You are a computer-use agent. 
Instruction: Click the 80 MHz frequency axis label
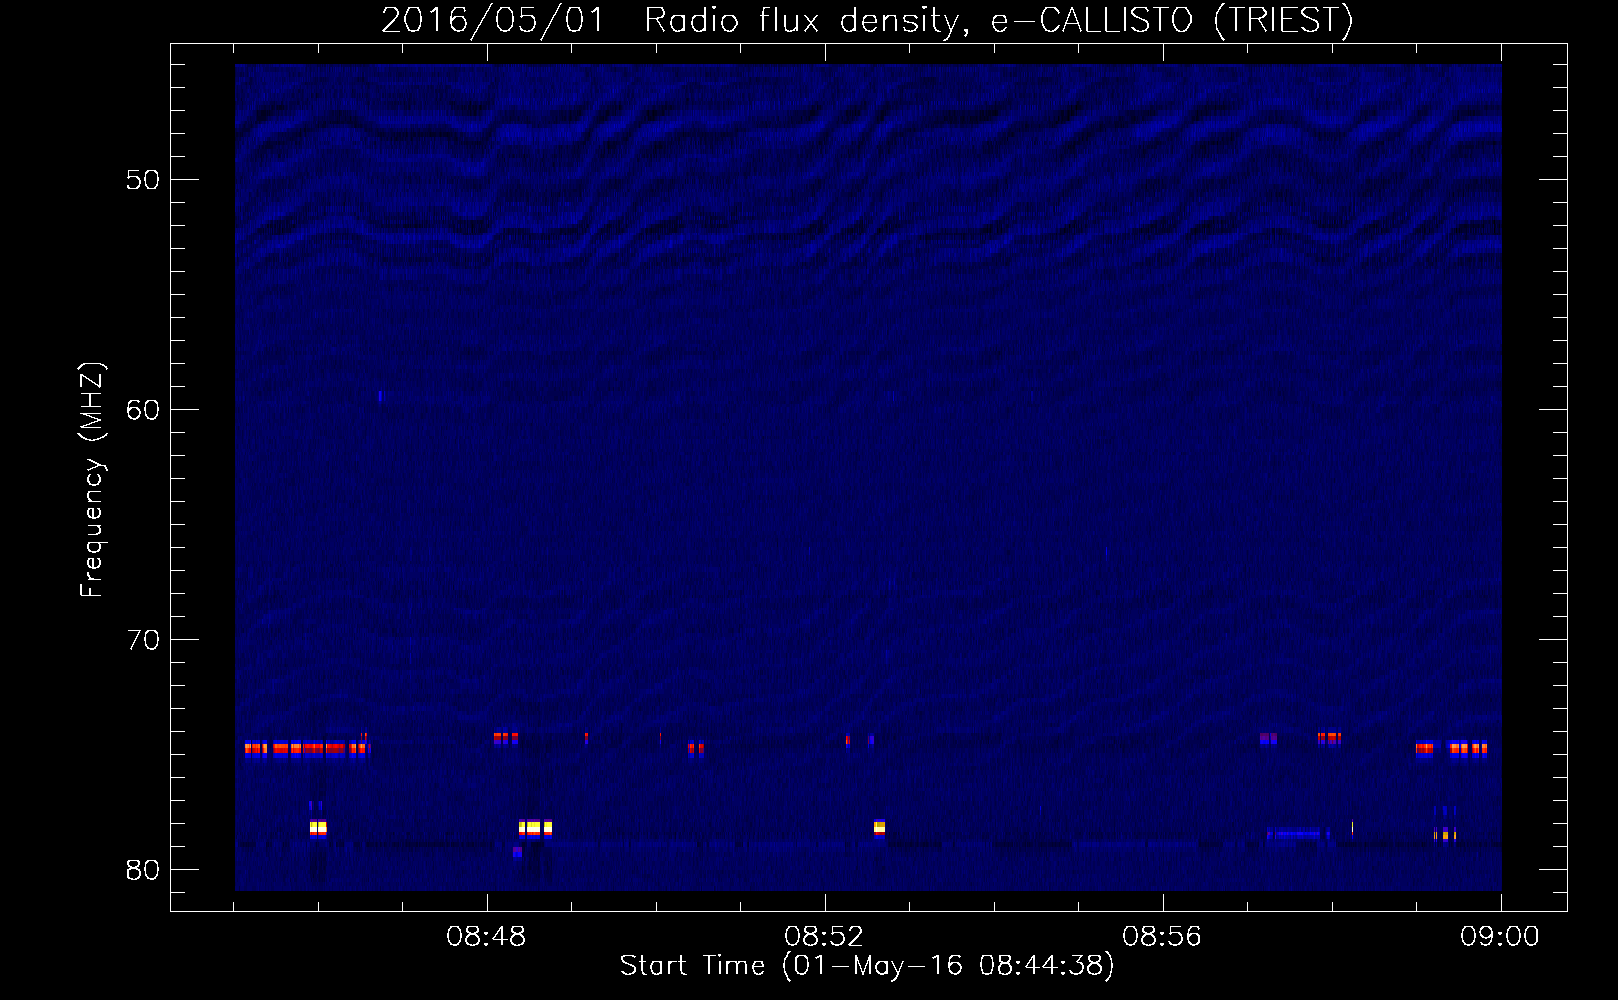[x=143, y=870]
